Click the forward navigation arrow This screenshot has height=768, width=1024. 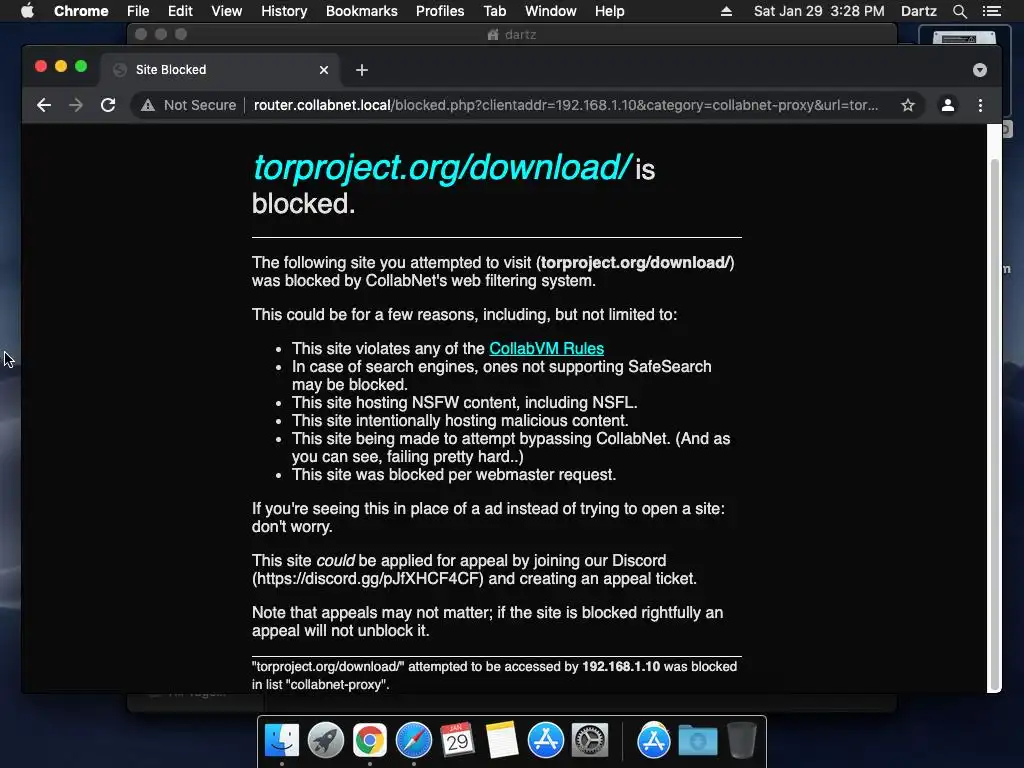coord(76,105)
